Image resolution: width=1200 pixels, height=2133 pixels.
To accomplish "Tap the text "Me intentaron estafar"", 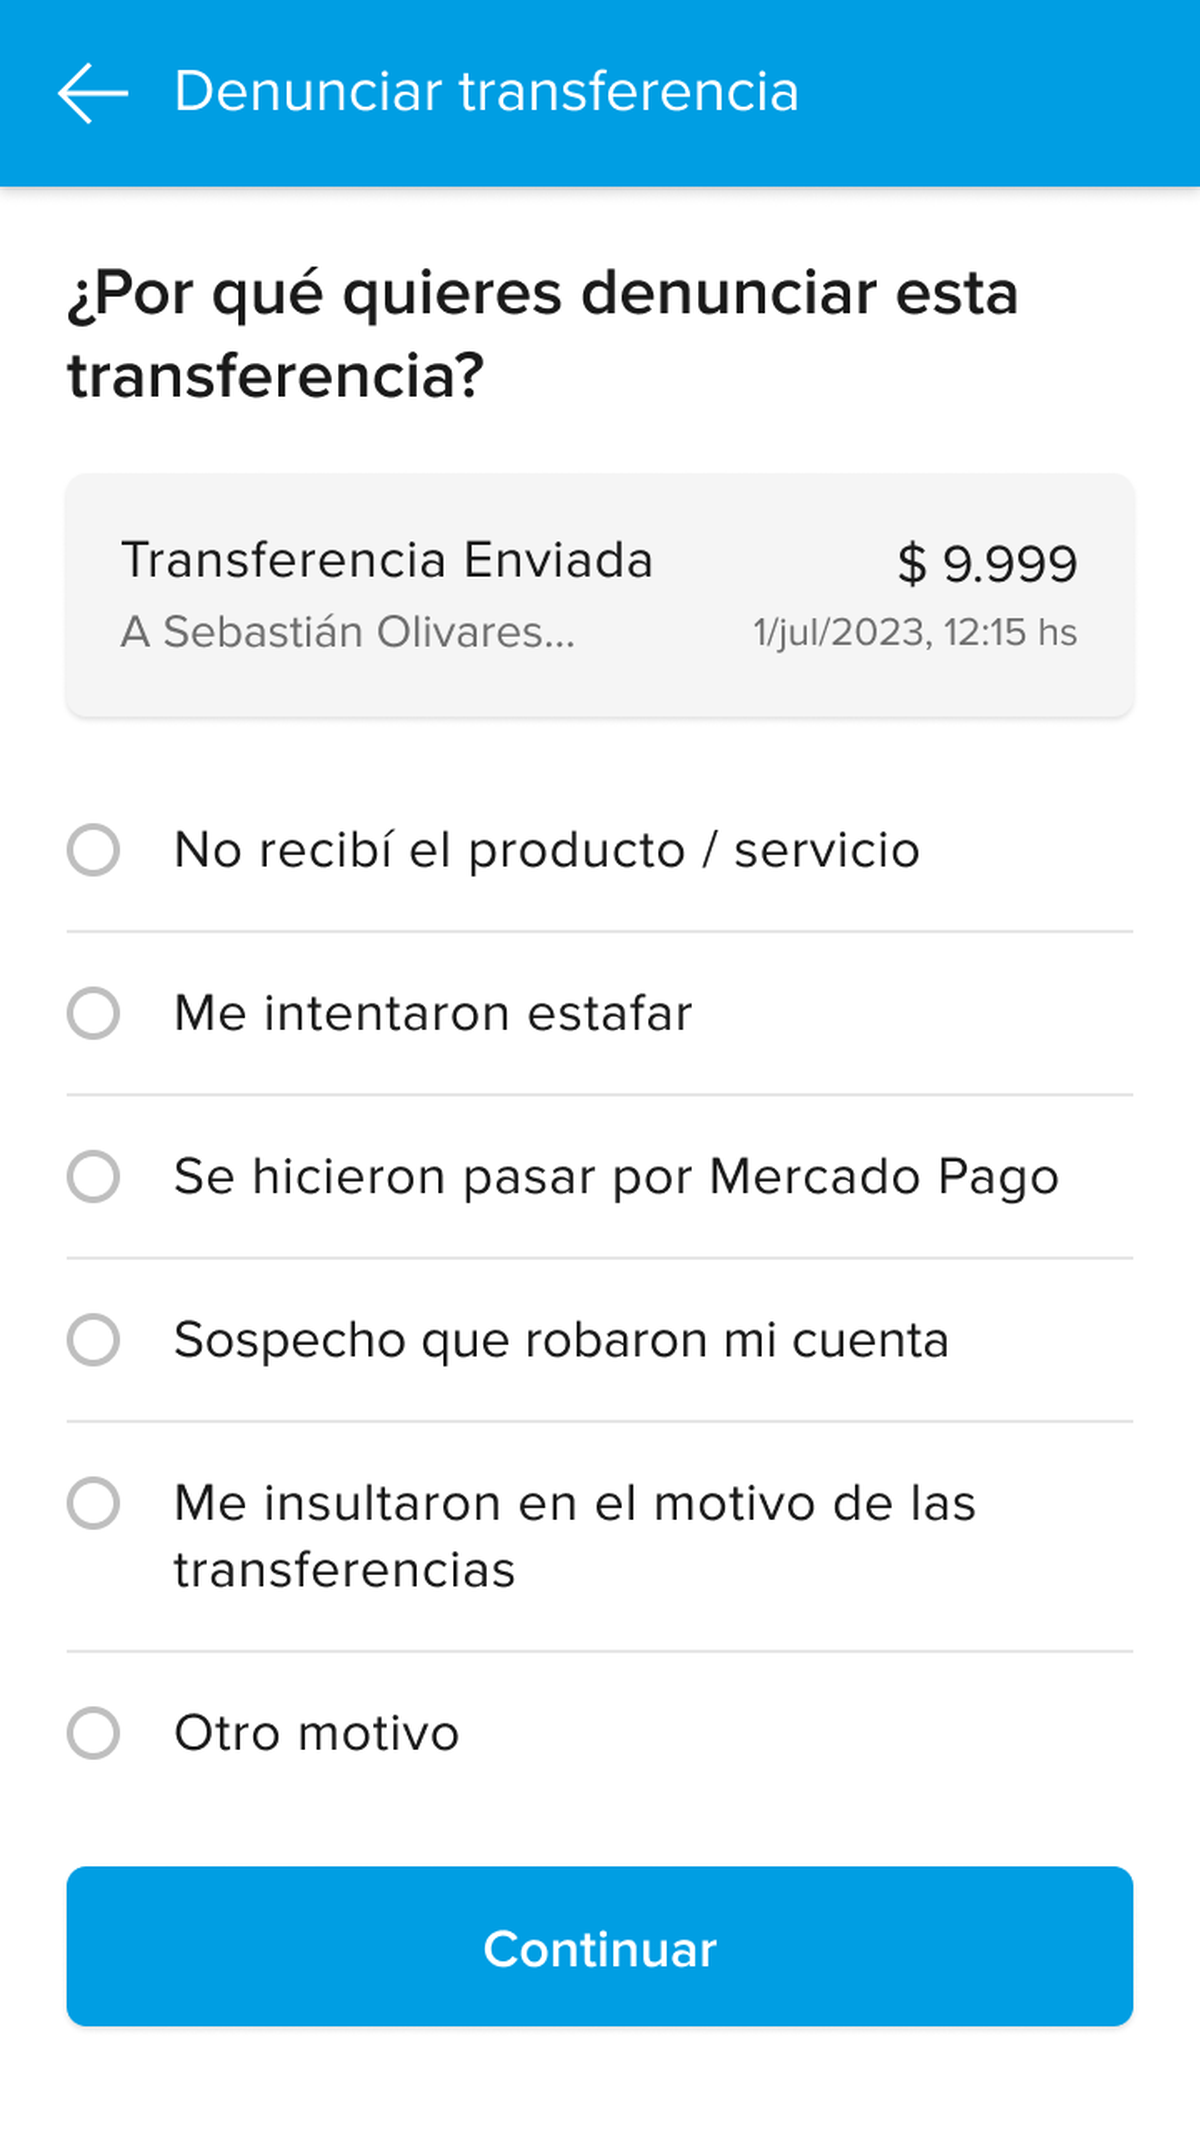I will coord(432,1013).
